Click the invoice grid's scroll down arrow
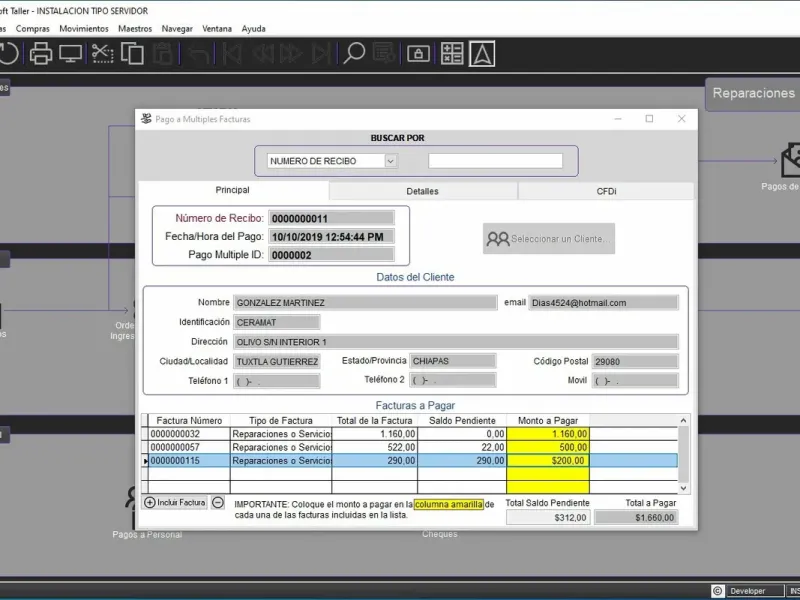The width and height of the screenshot is (800, 600). point(684,488)
